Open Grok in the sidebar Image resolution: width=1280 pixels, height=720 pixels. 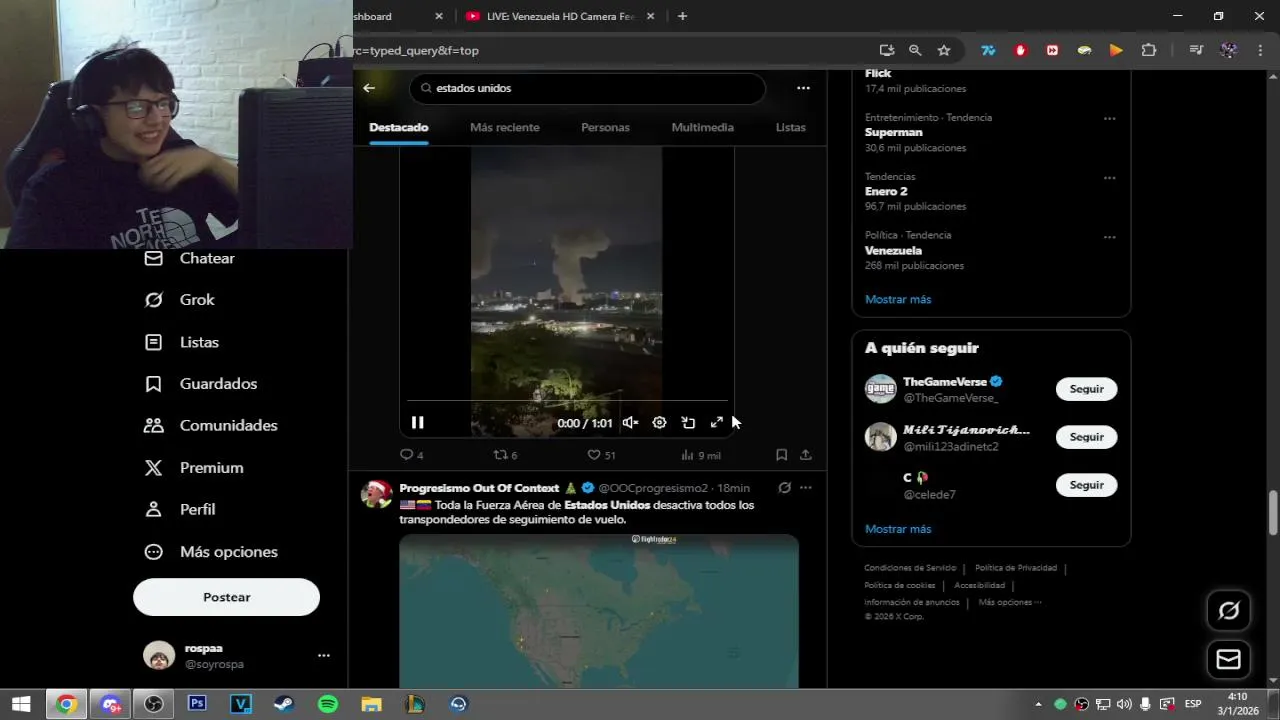pos(180,300)
